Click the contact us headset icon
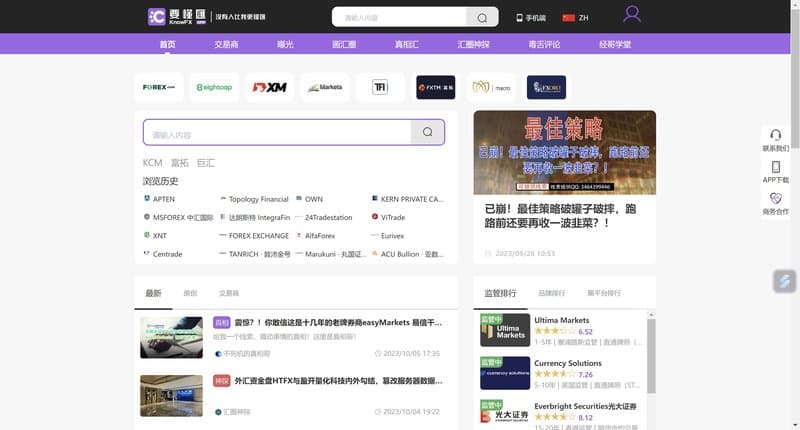The height and width of the screenshot is (430, 800). (x=776, y=135)
